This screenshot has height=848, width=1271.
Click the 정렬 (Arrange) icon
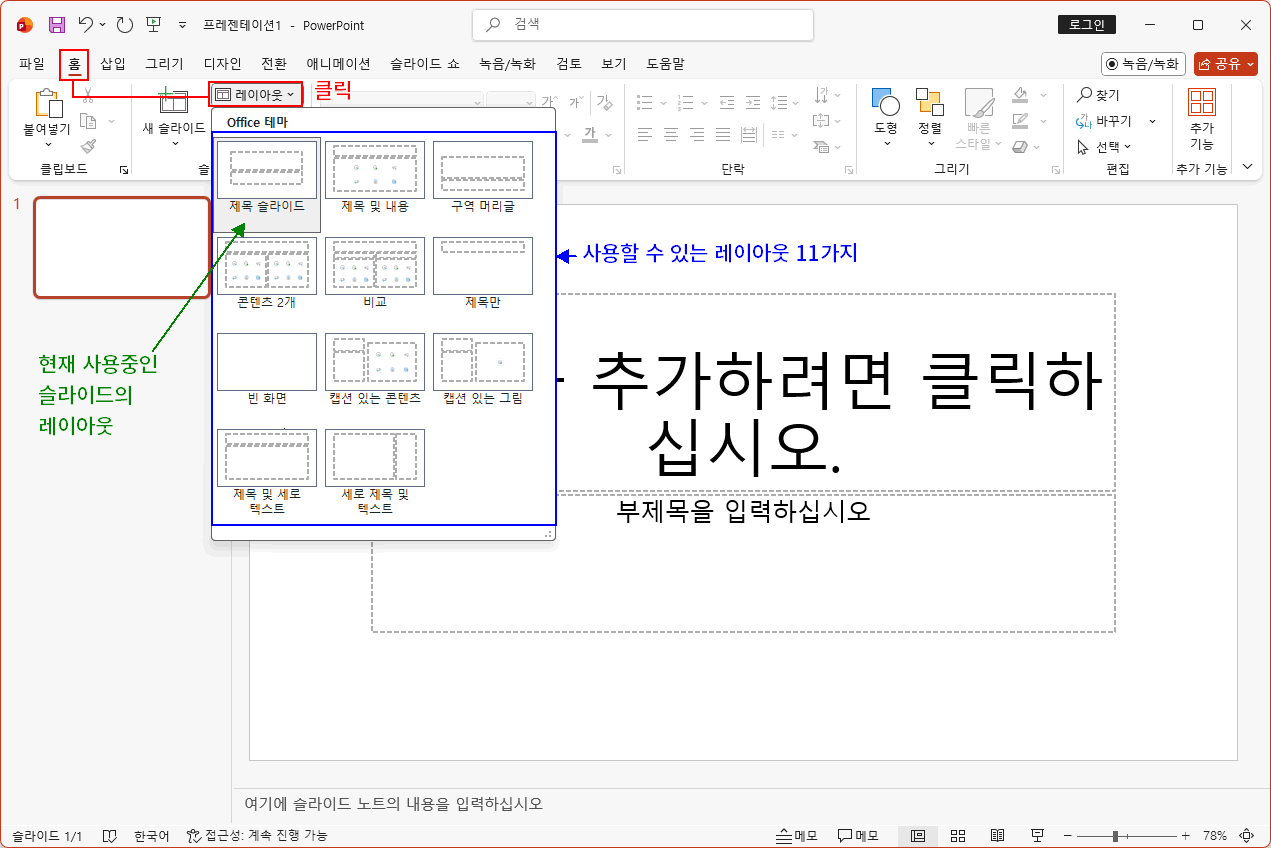pyautogui.click(x=932, y=112)
